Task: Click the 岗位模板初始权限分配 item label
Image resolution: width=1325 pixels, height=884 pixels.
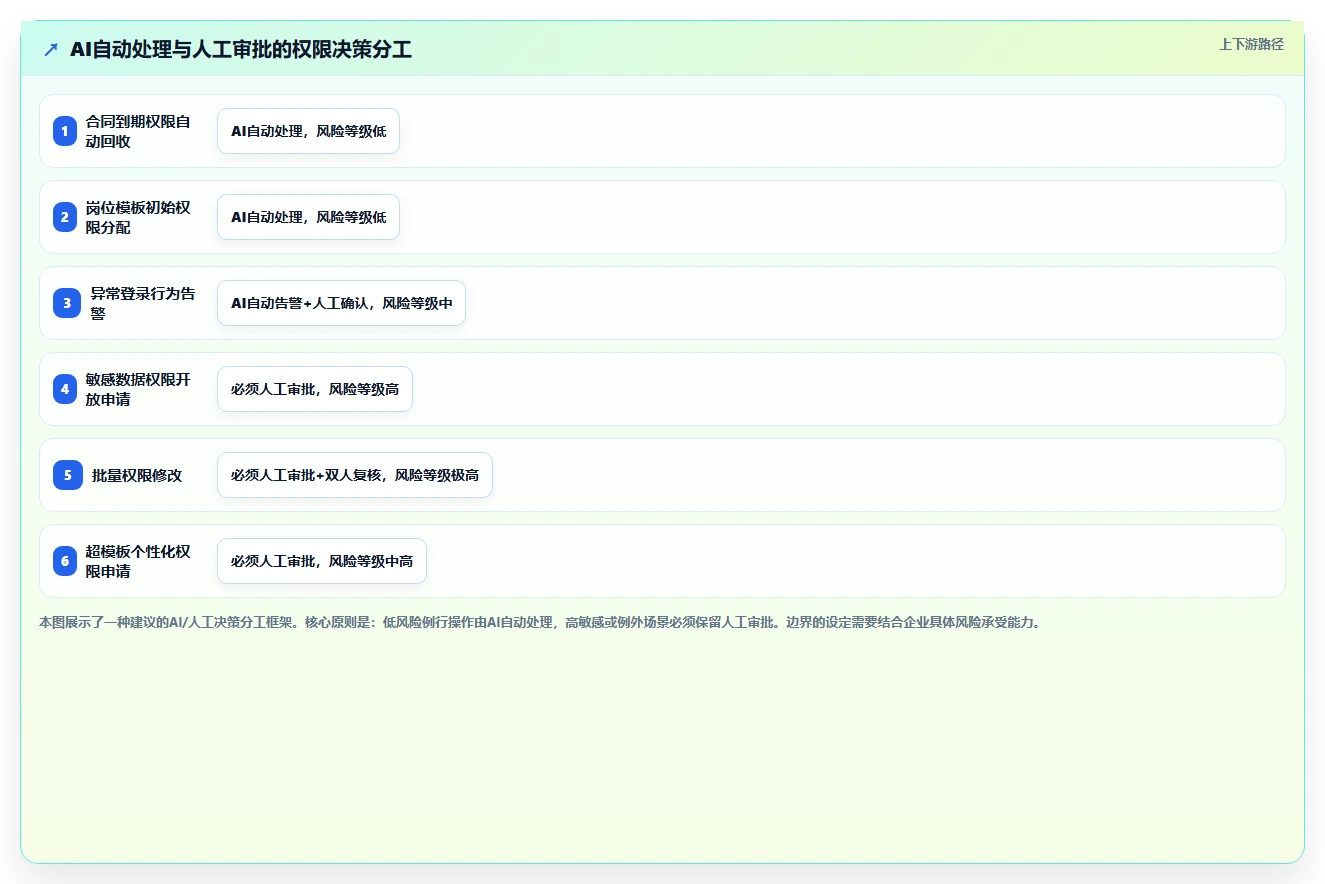Action: pos(138,217)
